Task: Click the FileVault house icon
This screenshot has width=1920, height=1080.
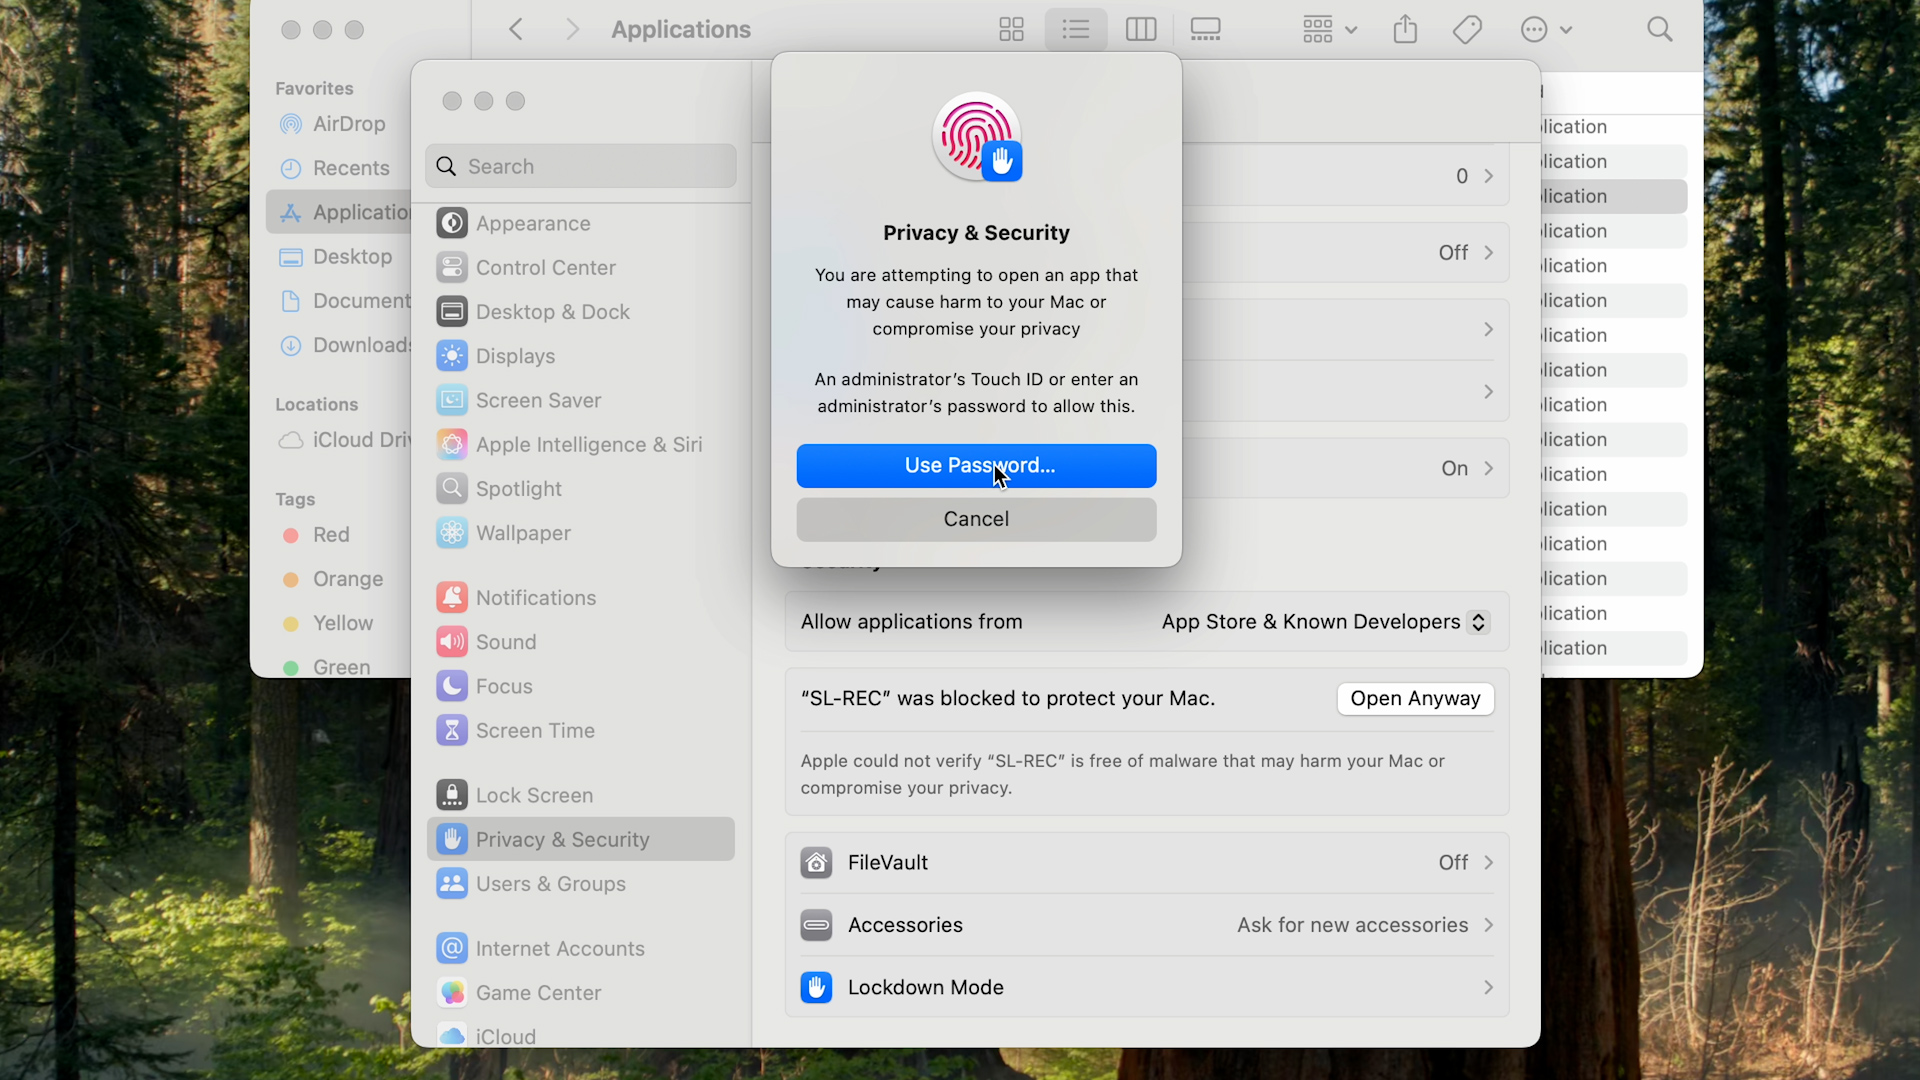Action: (816, 863)
